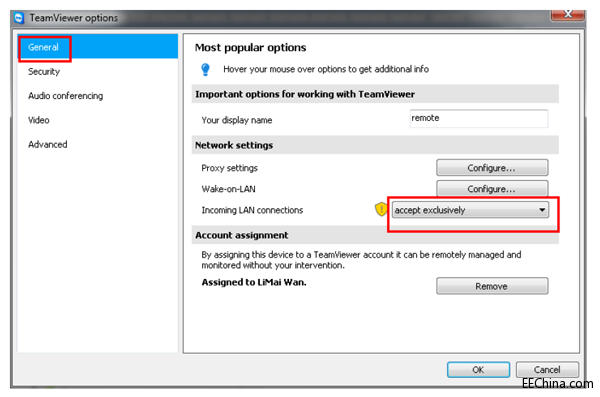
Task: Remove the account assignment
Action: click(x=492, y=286)
